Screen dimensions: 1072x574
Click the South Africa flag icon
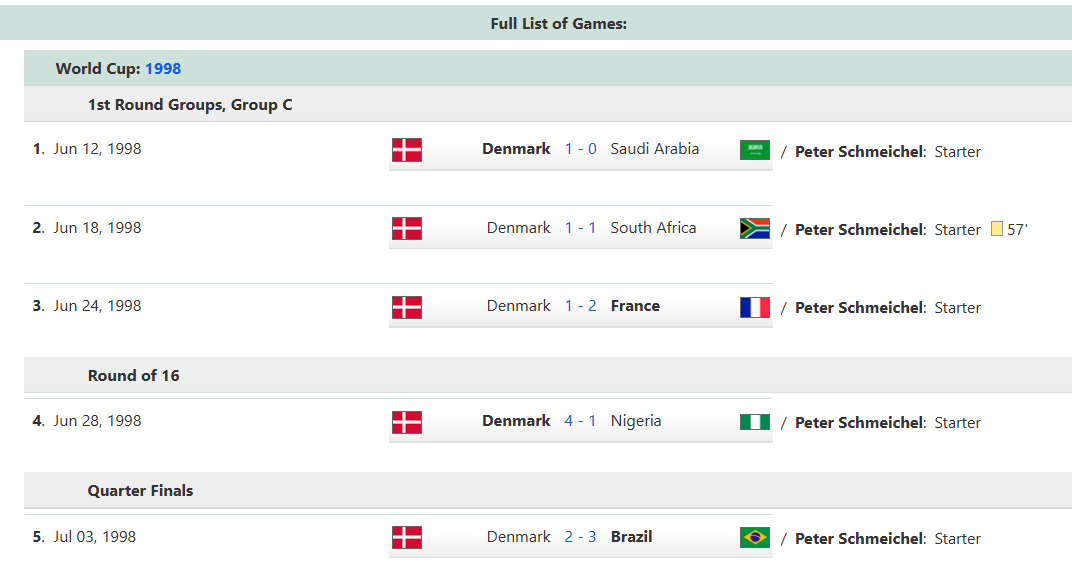pyautogui.click(x=755, y=228)
